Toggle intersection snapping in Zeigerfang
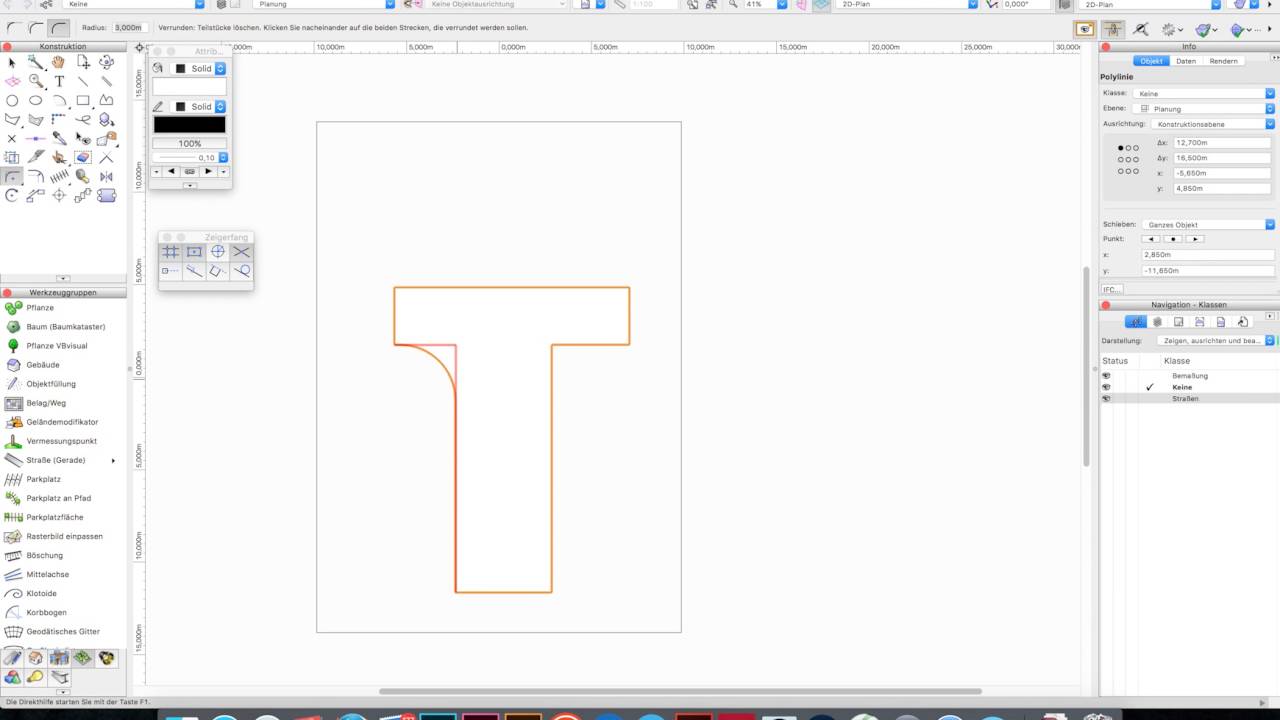1280x720 pixels. (241, 252)
